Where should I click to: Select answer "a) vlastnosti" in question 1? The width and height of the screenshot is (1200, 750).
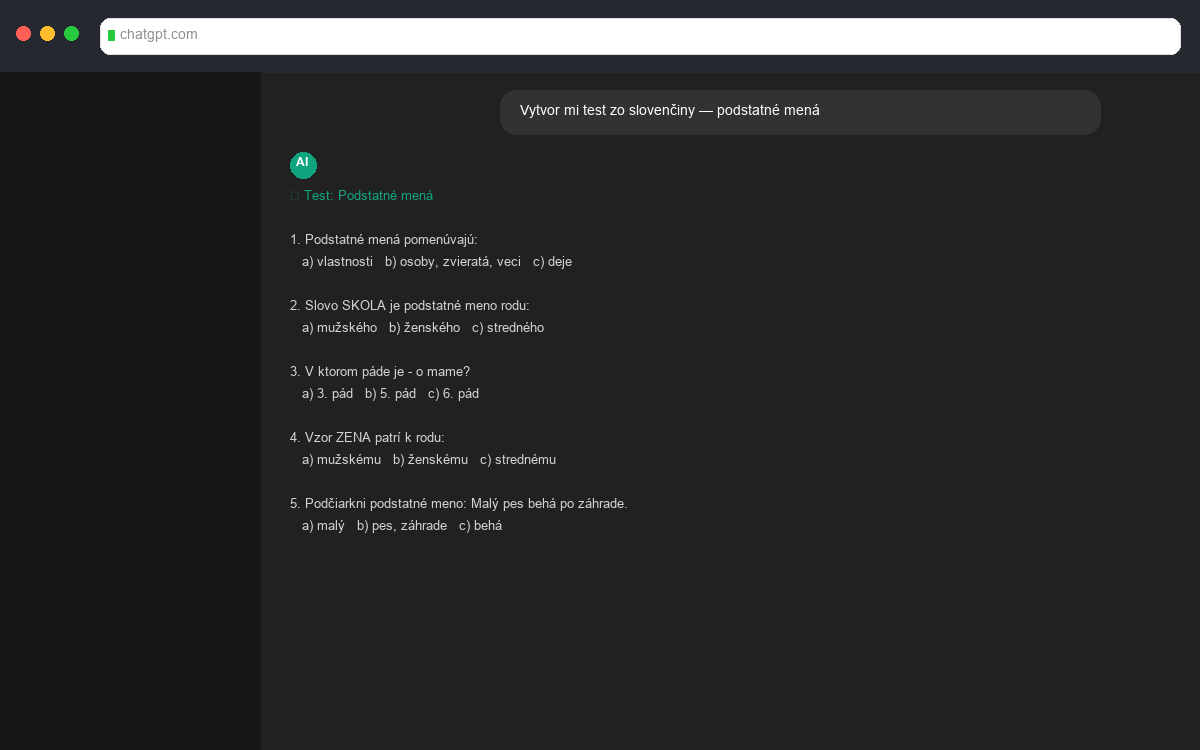(x=337, y=262)
